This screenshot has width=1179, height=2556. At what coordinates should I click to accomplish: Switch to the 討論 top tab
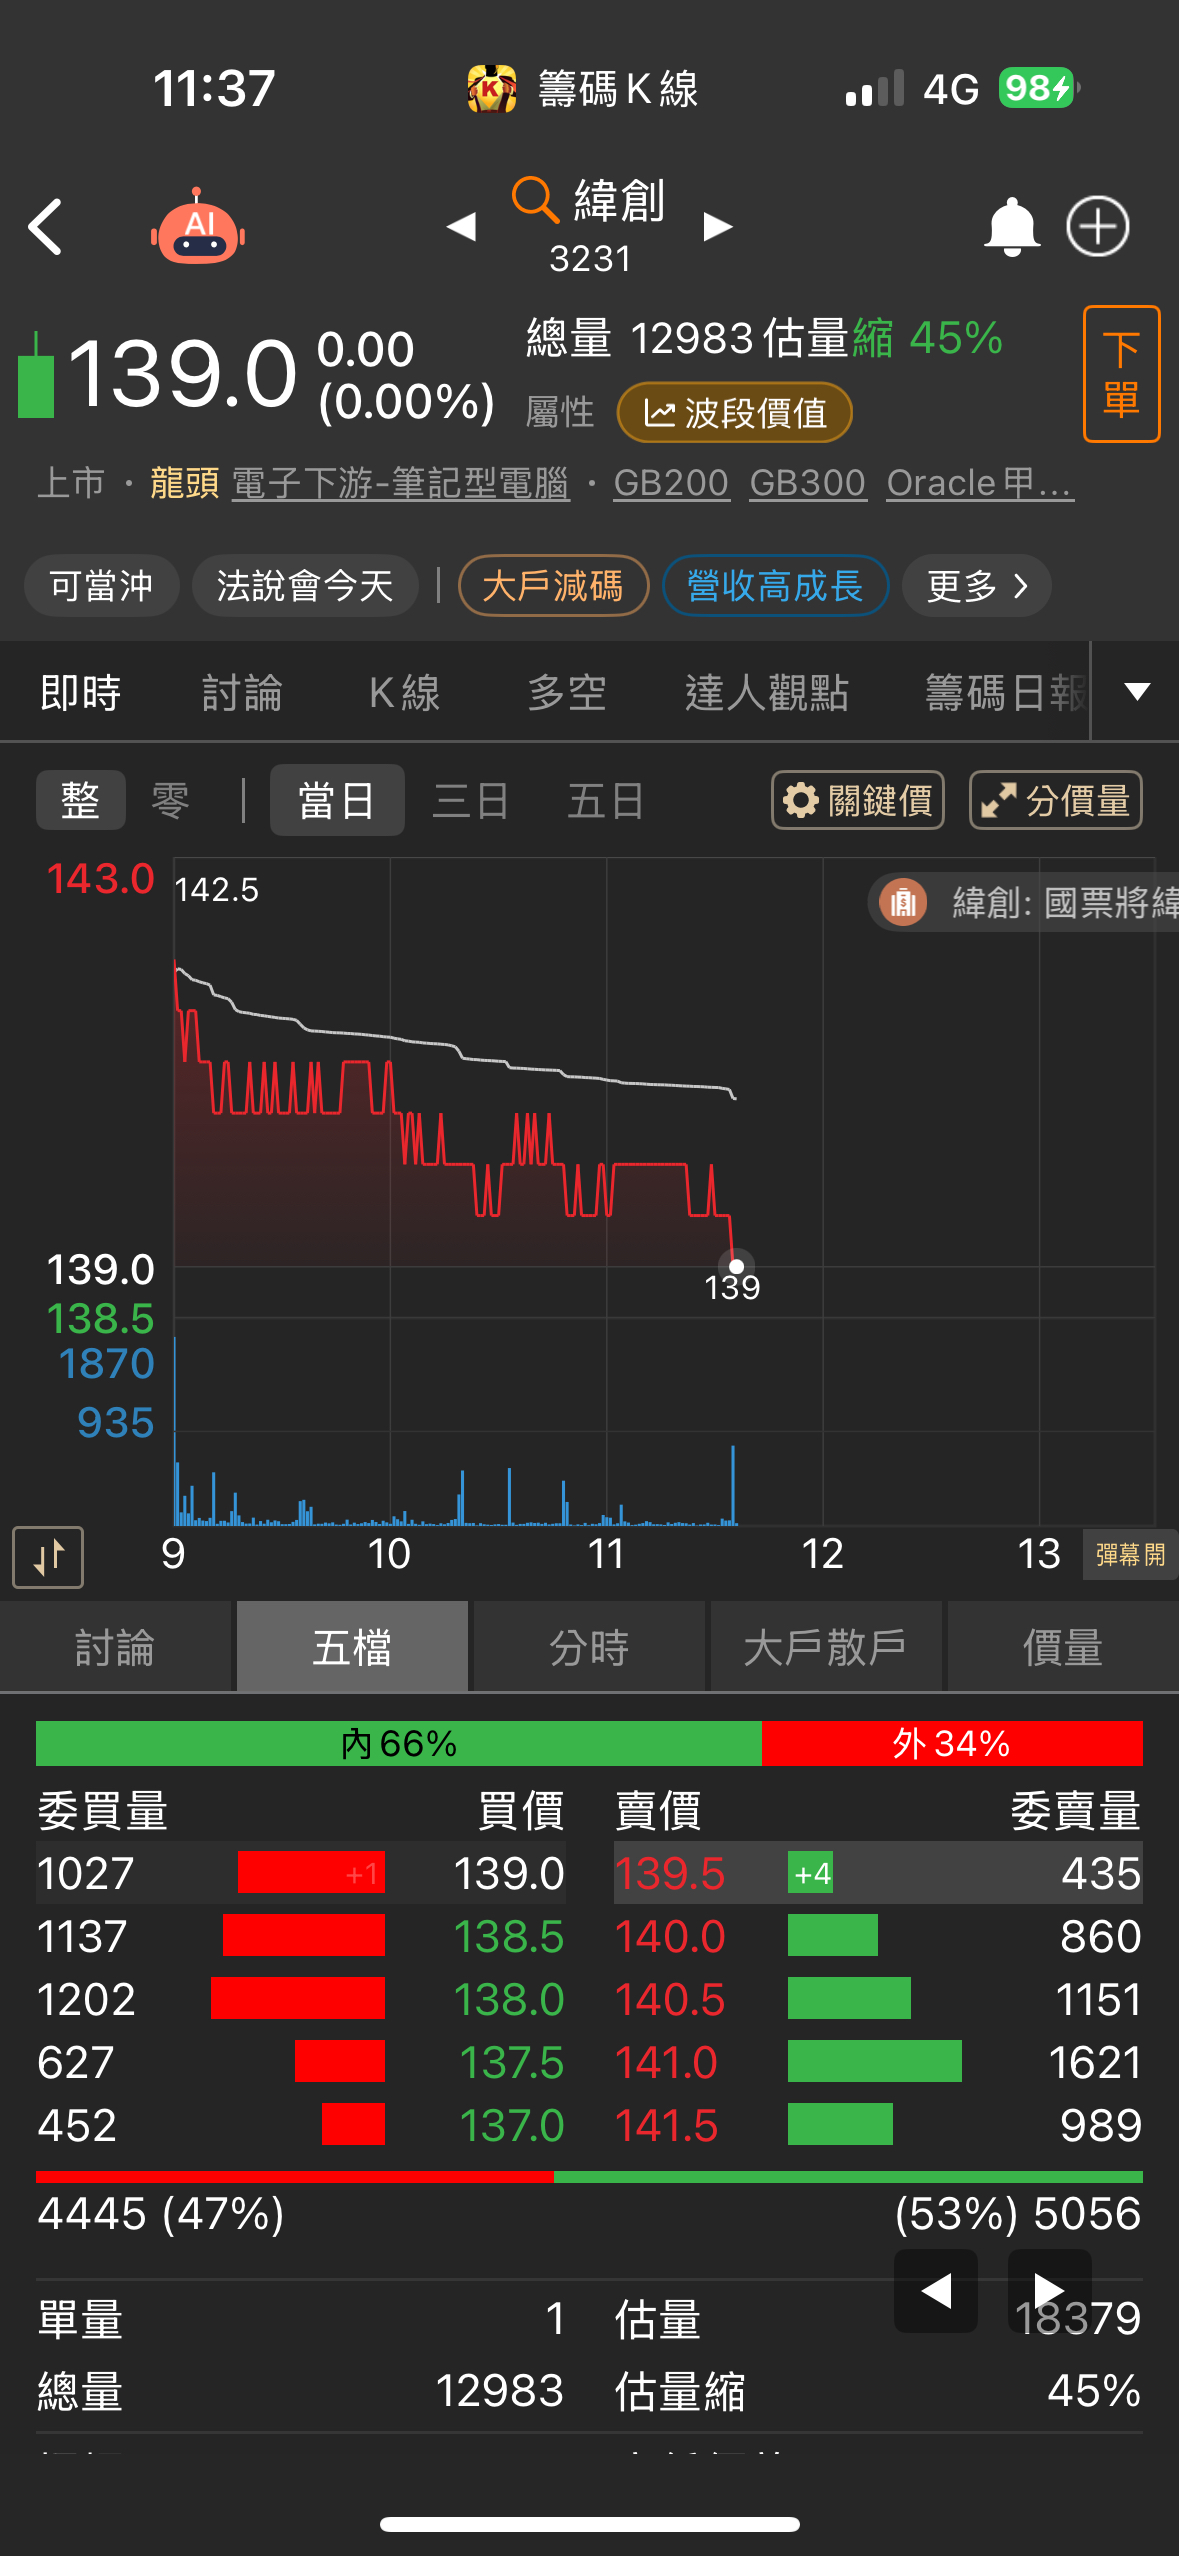tap(243, 692)
